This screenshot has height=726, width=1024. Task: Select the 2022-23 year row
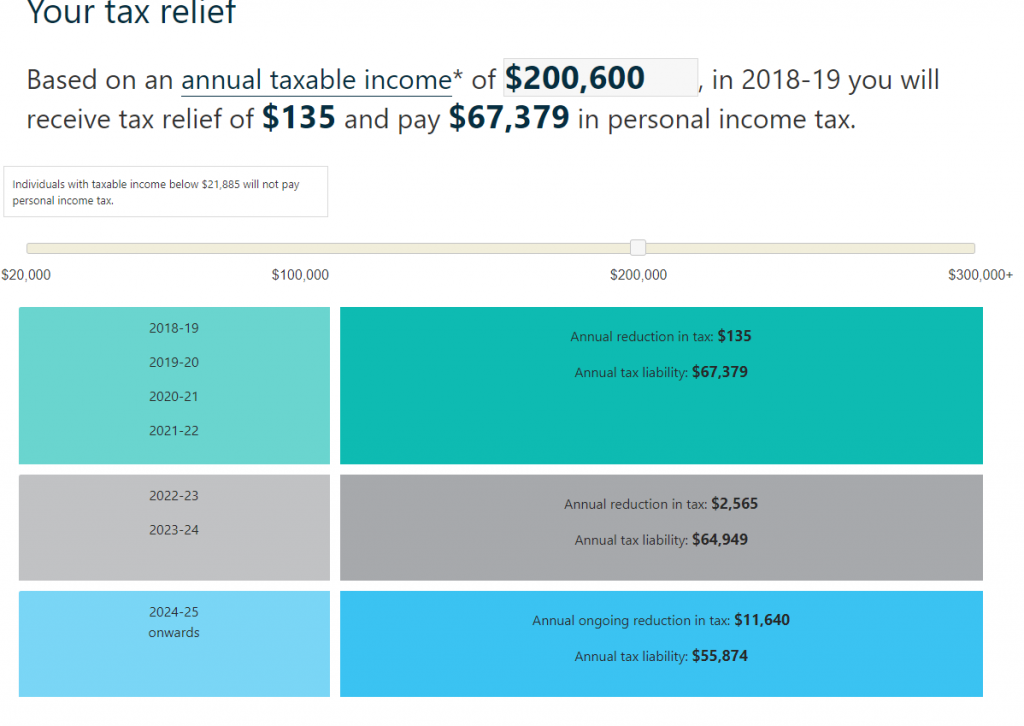click(x=174, y=495)
